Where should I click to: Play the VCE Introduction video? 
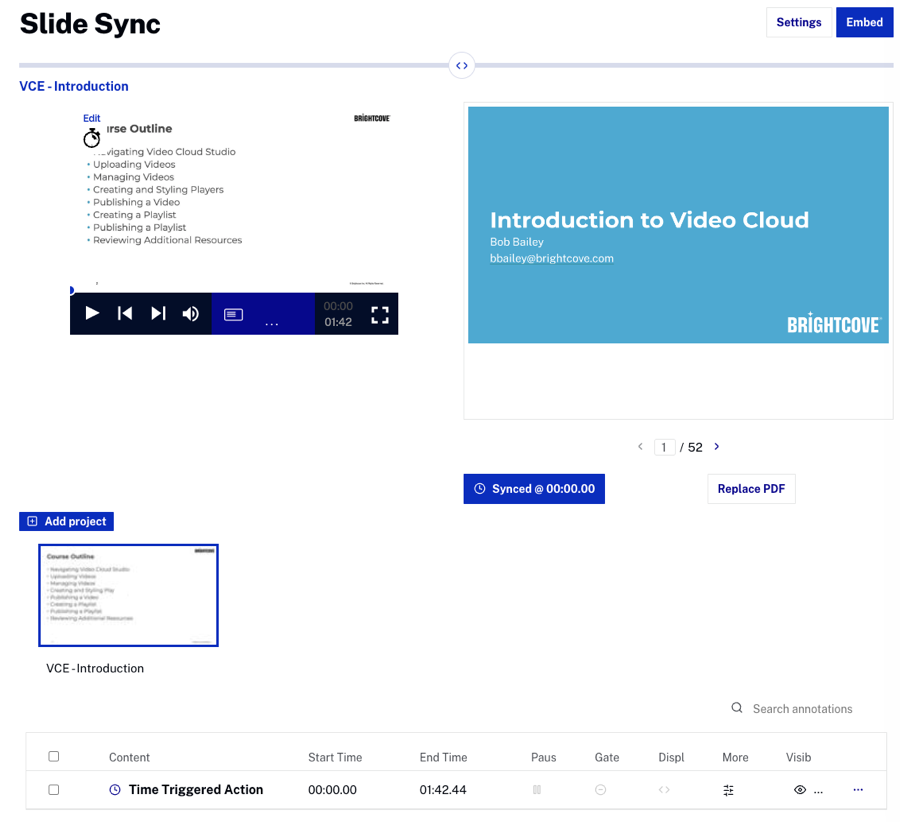92,314
